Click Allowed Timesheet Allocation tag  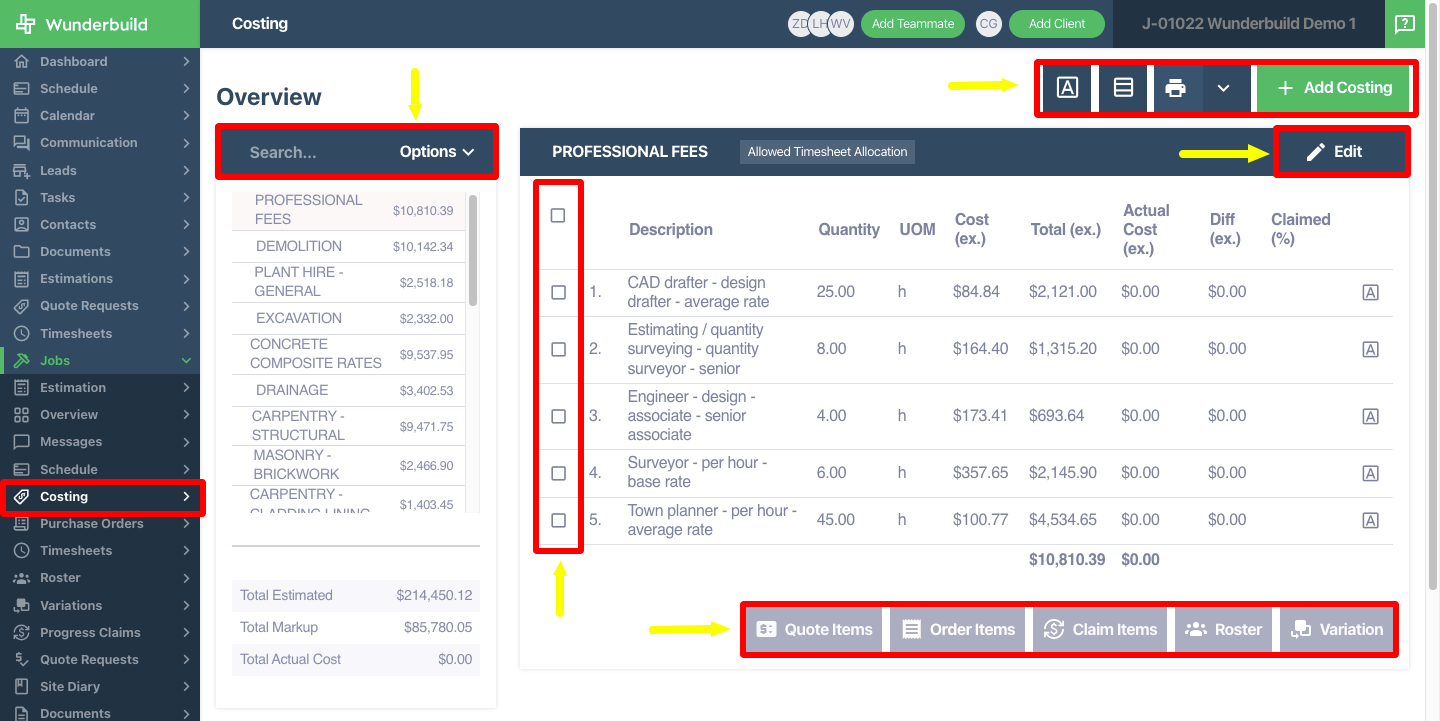click(828, 152)
